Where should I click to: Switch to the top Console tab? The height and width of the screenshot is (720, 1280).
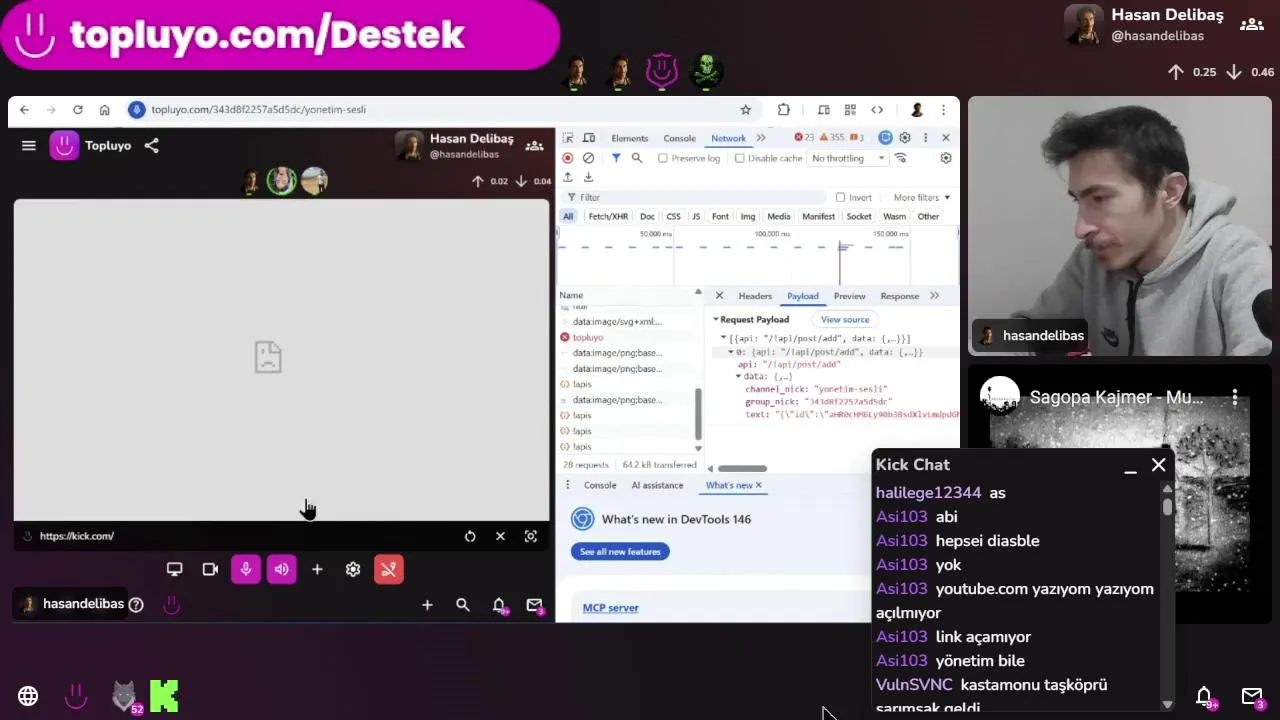pyautogui.click(x=679, y=138)
